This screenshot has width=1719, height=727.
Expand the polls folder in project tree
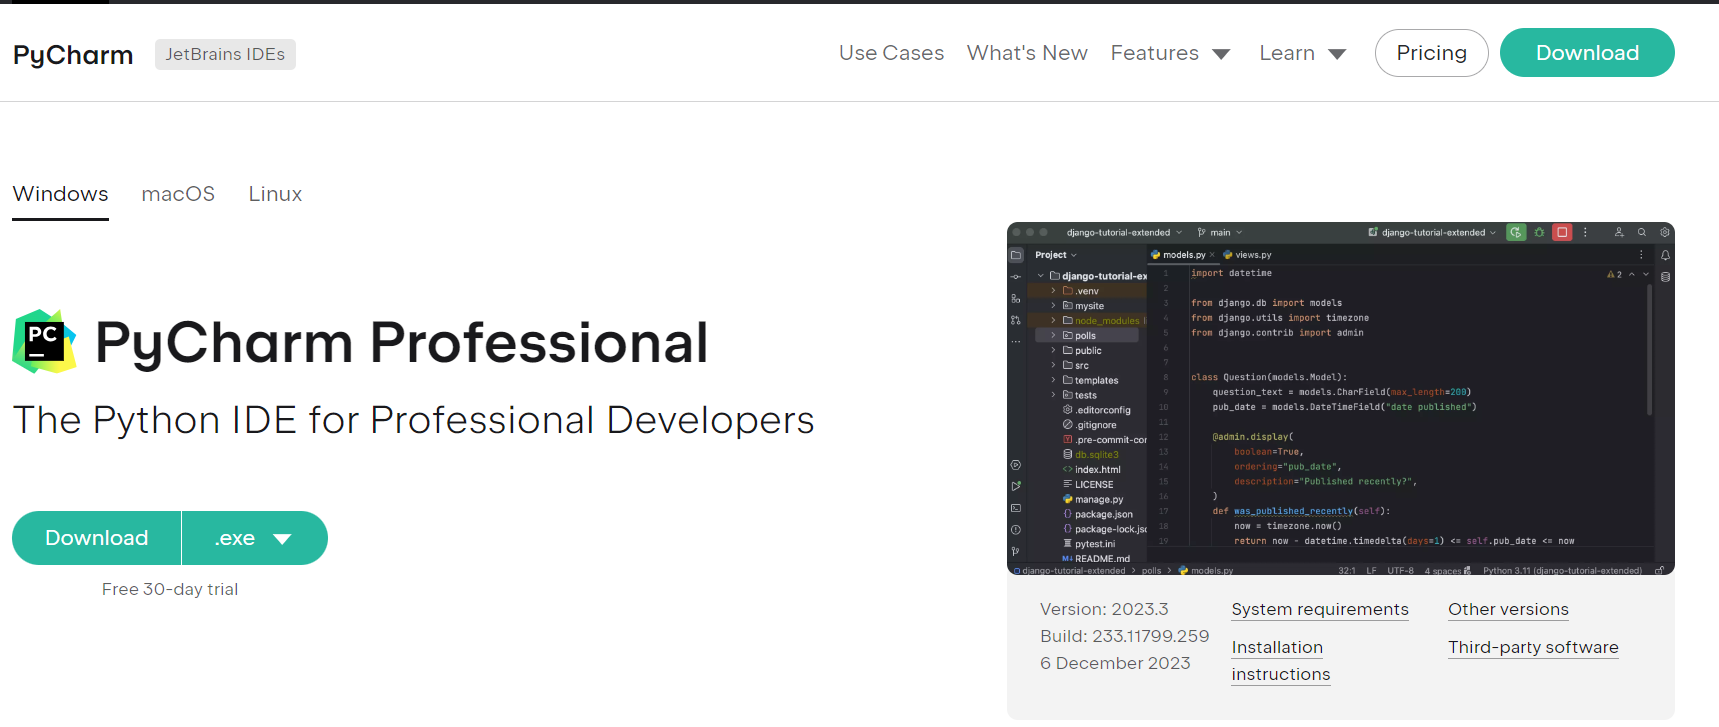[1053, 336]
